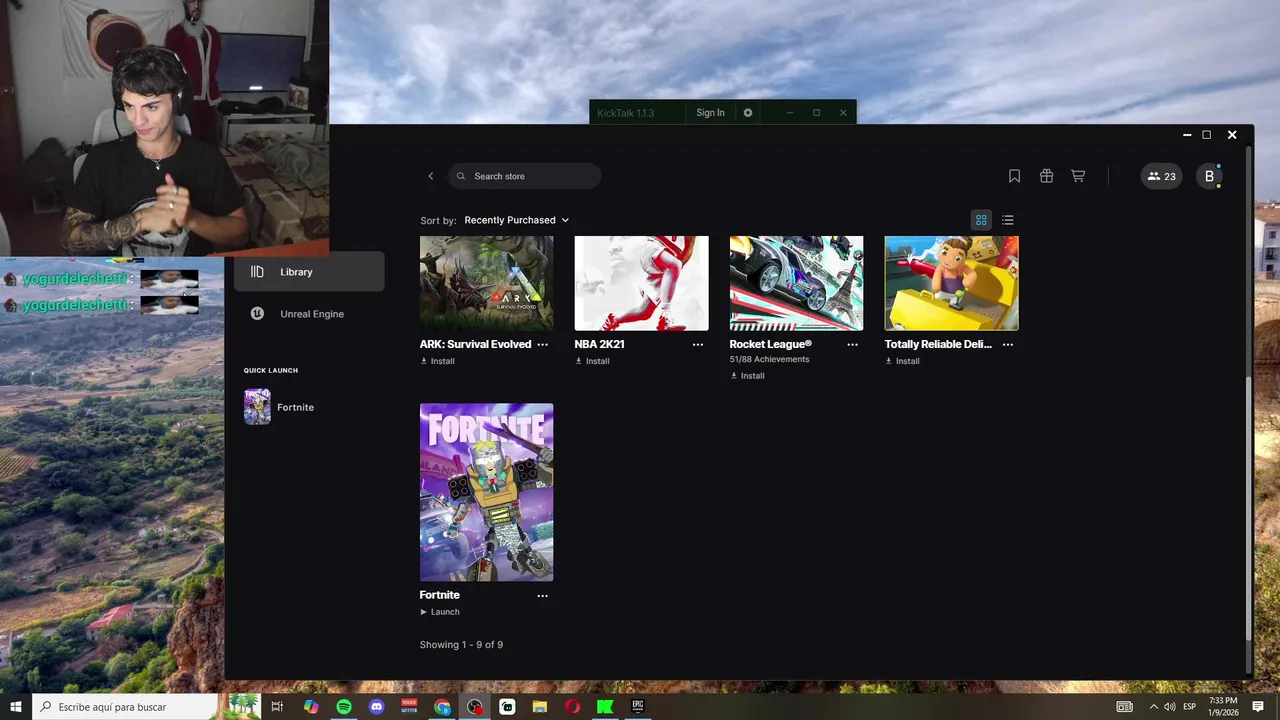Install ARK: Survival Evolved
The width and height of the screenshot is (1280, 720).
pyautogui.click(x=437, y=361)
